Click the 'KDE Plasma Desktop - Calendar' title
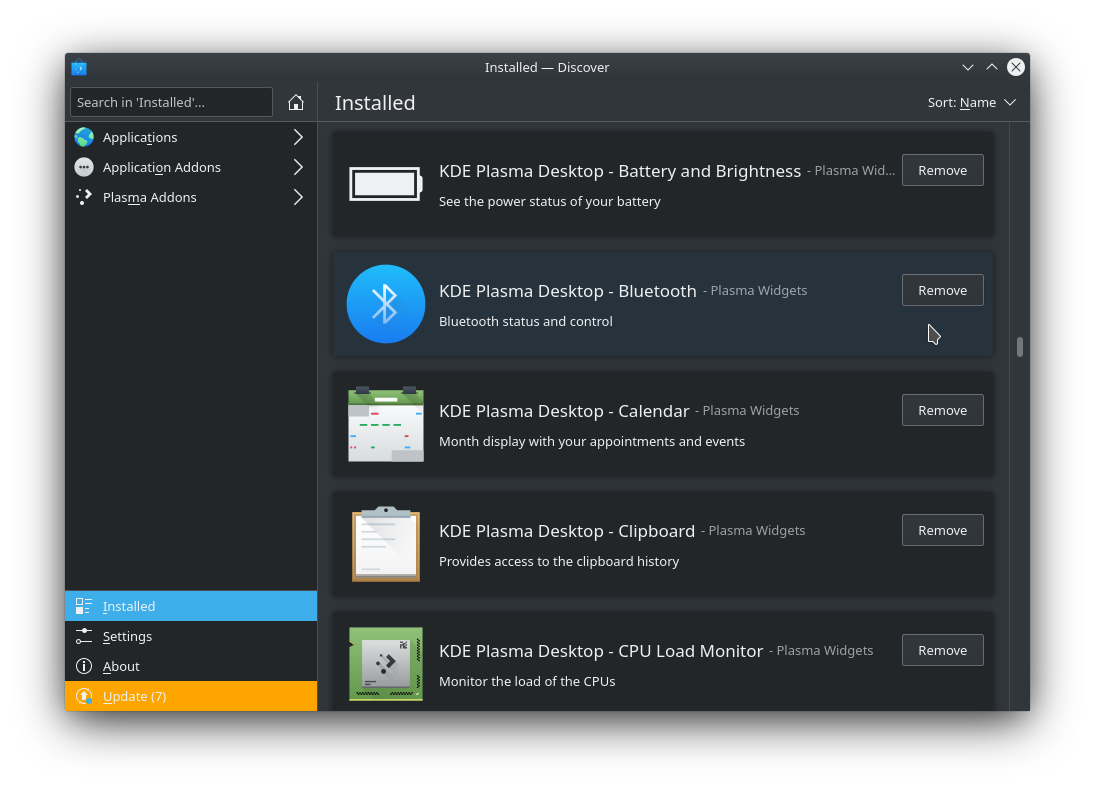1095x788 pixels. (564, 411)
